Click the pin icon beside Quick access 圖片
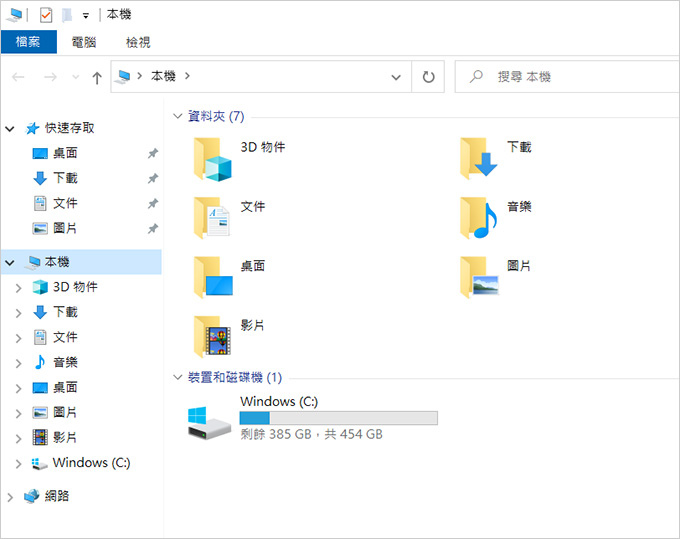680x539 pixels. pyautogui.click(x=153, y=229)
